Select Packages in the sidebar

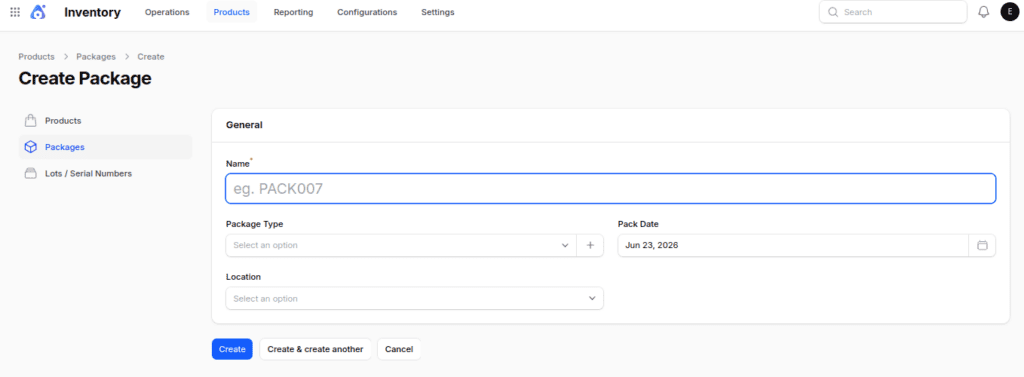[105, 147]
